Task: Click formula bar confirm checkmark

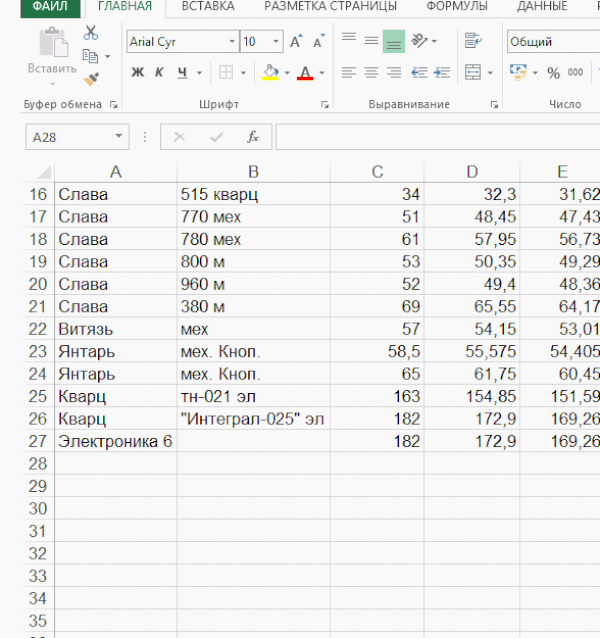Action: pyautogui.click(x=216, y=137)
